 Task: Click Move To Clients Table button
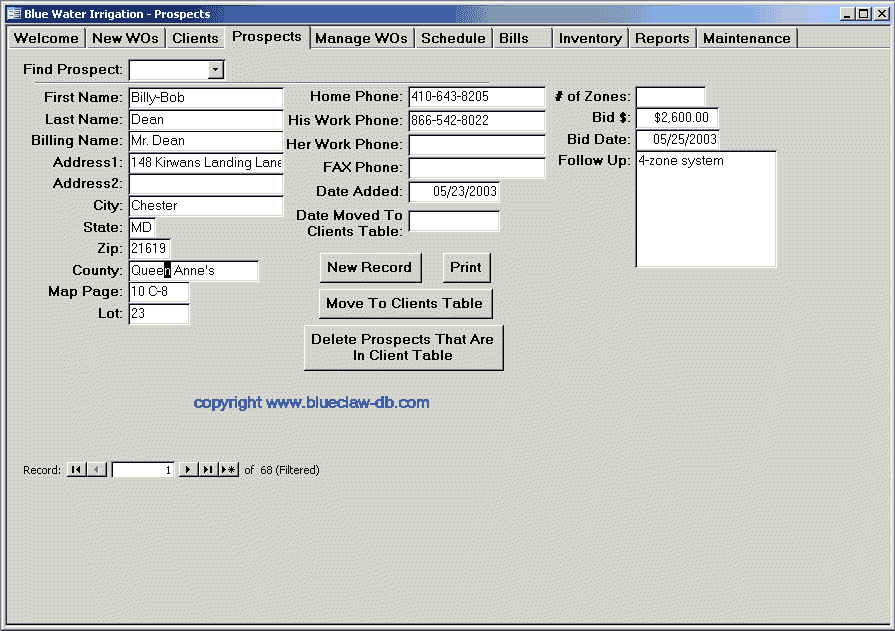(x=405, y=304)
